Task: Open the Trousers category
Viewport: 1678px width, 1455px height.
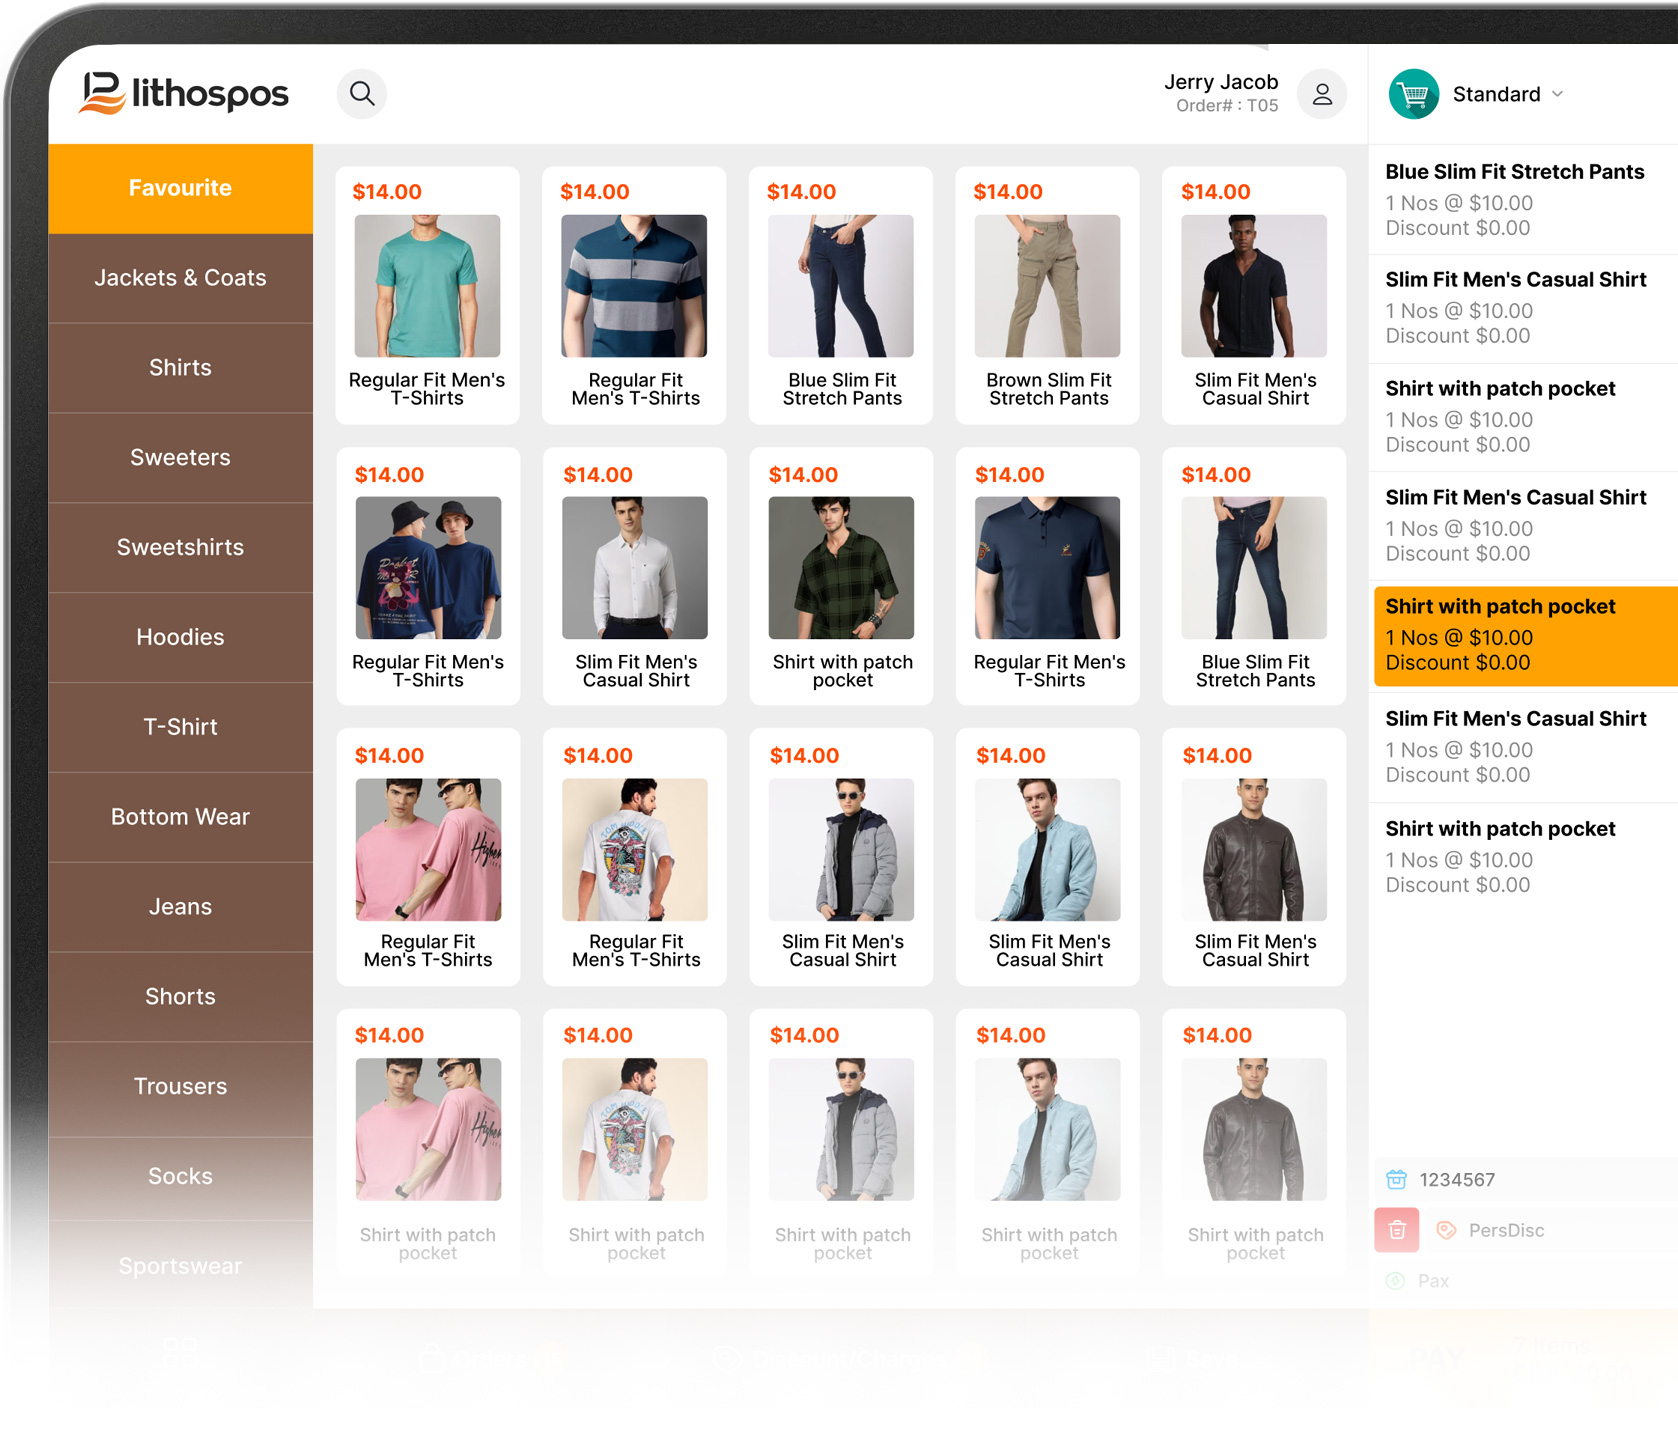Action: point(180,1087)
